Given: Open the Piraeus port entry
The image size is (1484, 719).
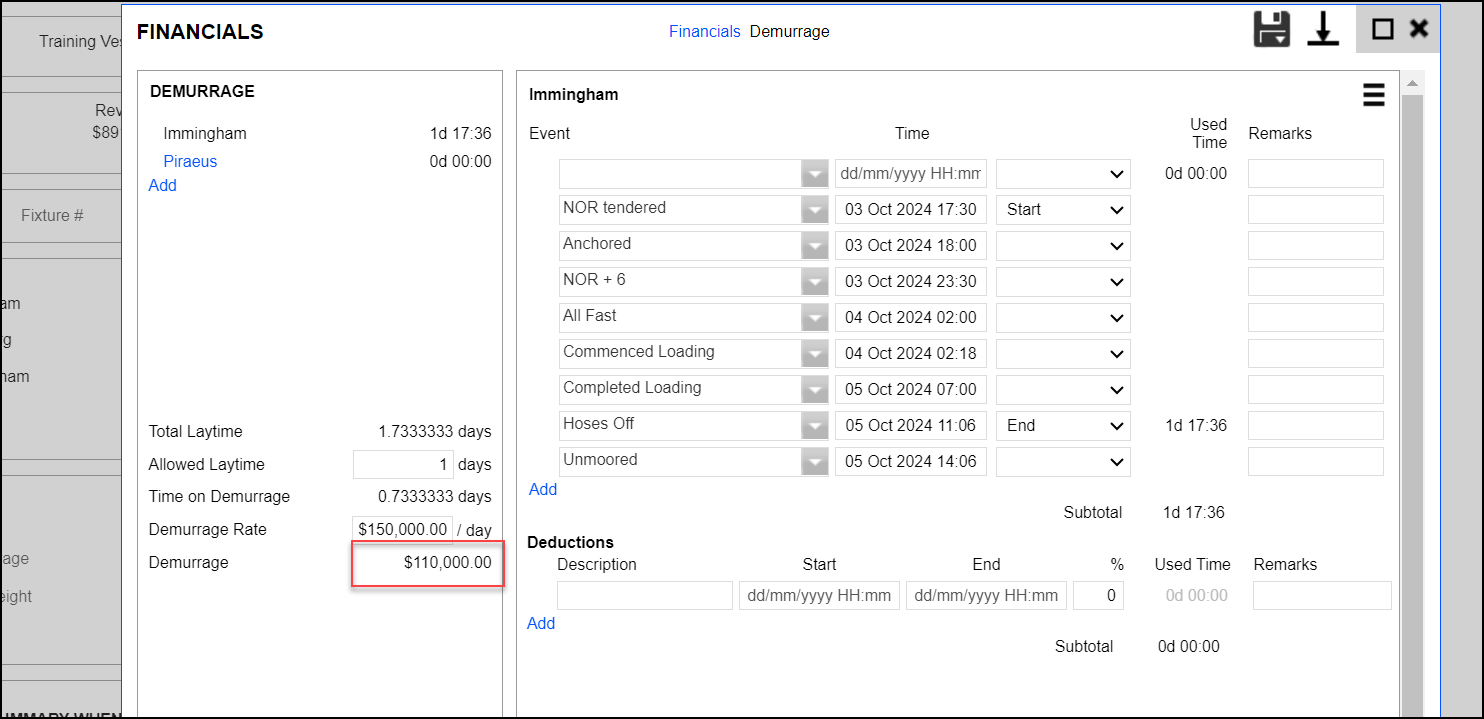Looking at the screenshot, I should pos(190,162).
